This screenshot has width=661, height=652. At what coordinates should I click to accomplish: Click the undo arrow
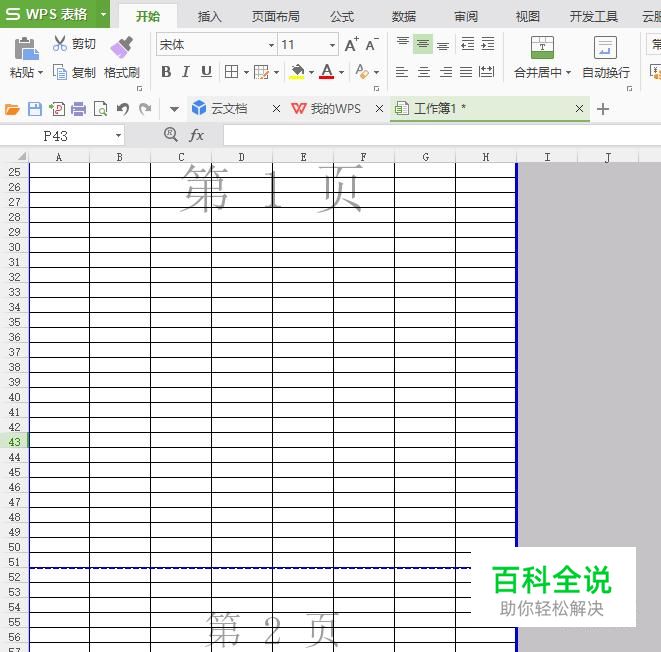pos(123,109)
